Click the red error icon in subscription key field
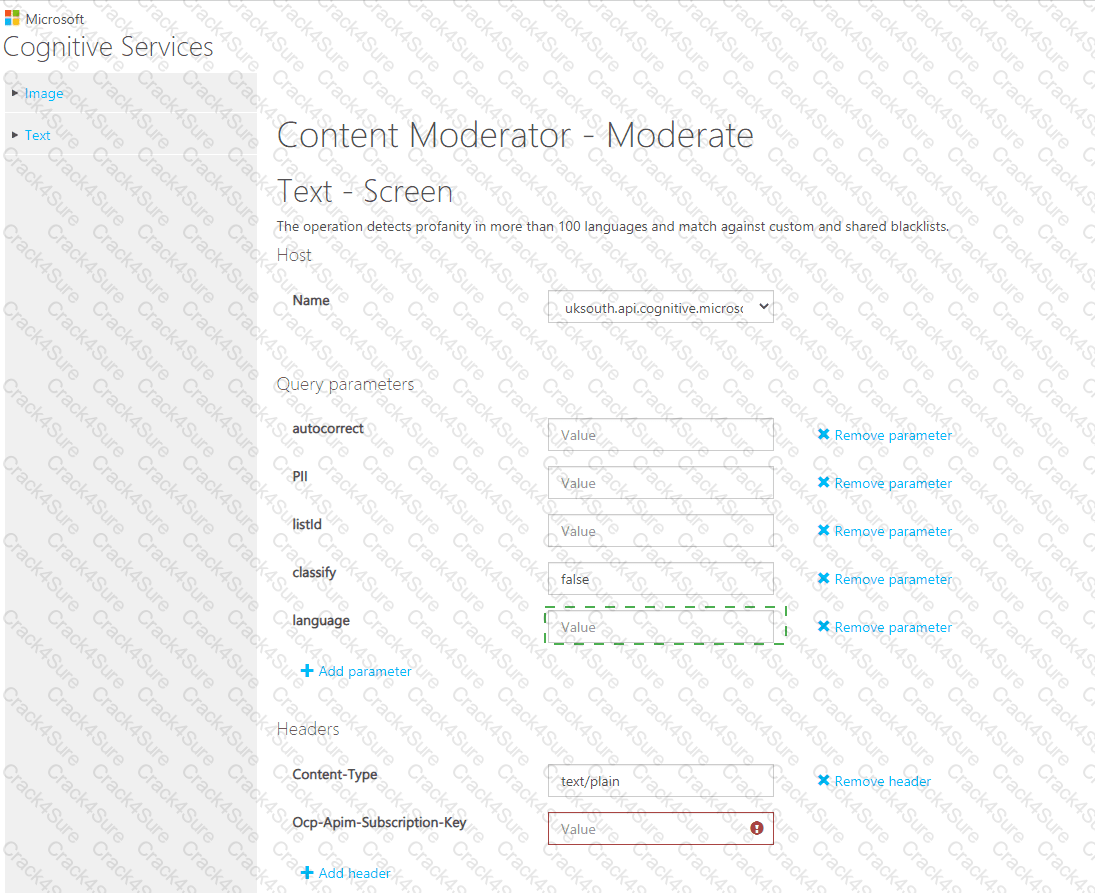Screen dimensions: 1095x893 (757, 828)
